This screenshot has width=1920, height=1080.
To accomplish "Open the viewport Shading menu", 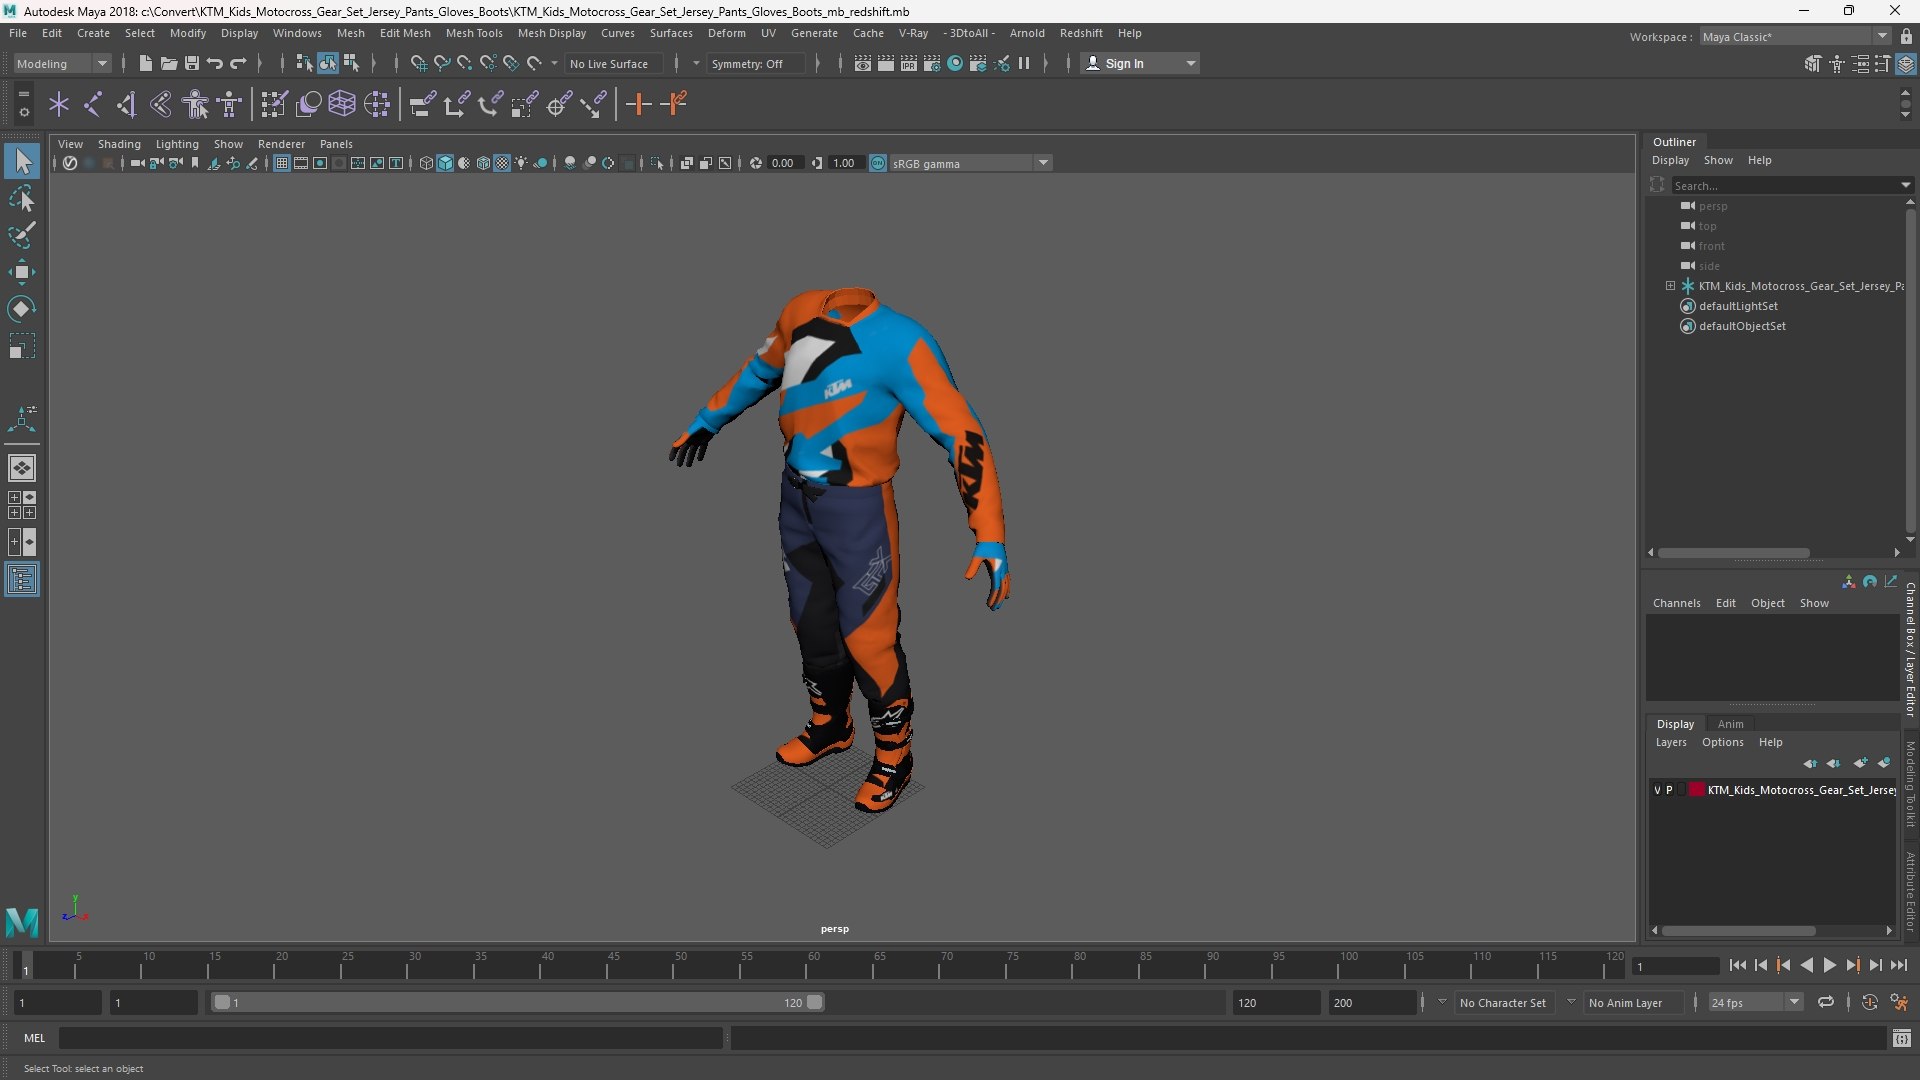I will [119, 144].
